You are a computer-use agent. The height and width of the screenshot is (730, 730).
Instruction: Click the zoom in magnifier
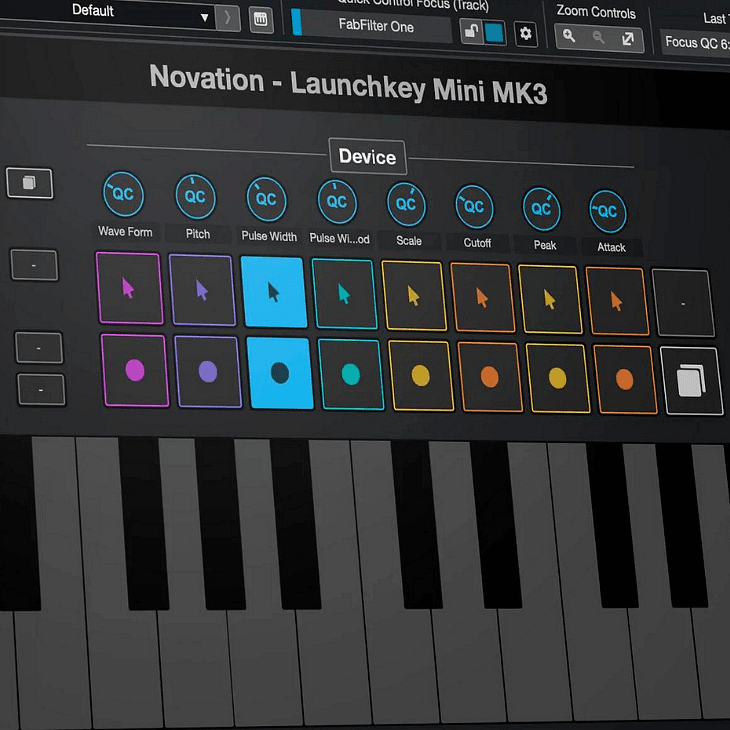[x=568, y=35]
